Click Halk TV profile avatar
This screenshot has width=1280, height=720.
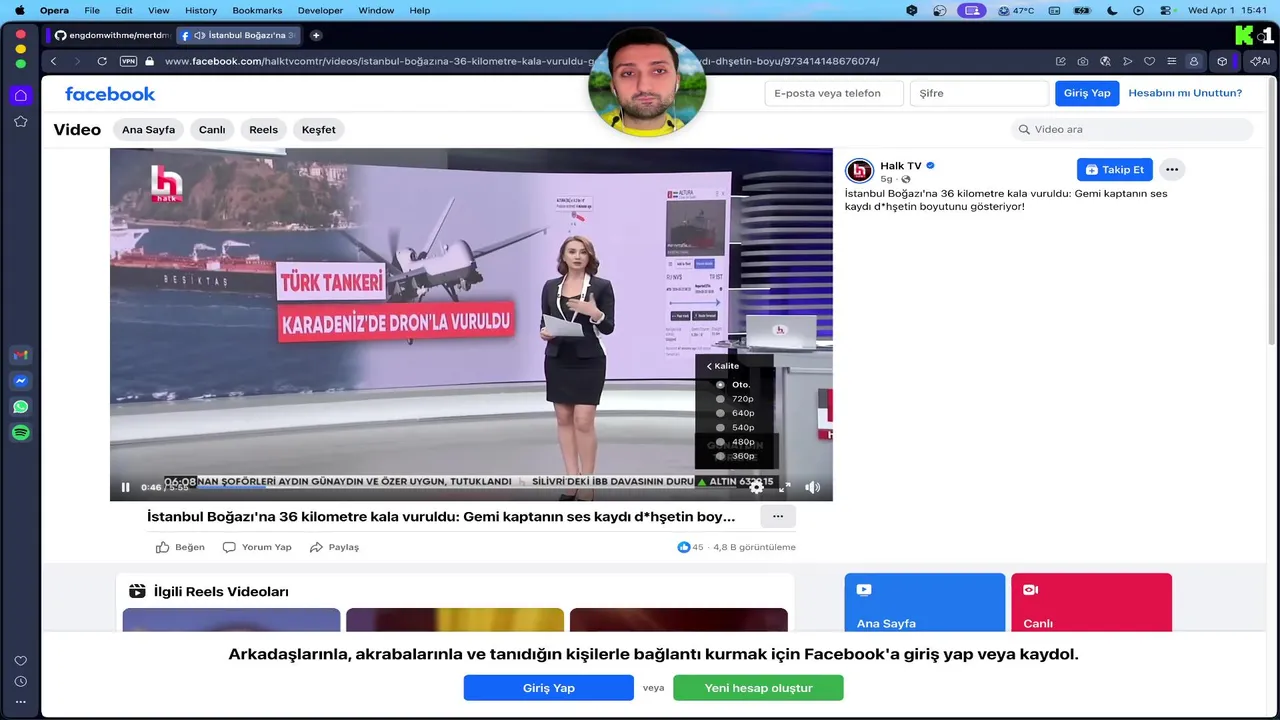coord(859,170)
